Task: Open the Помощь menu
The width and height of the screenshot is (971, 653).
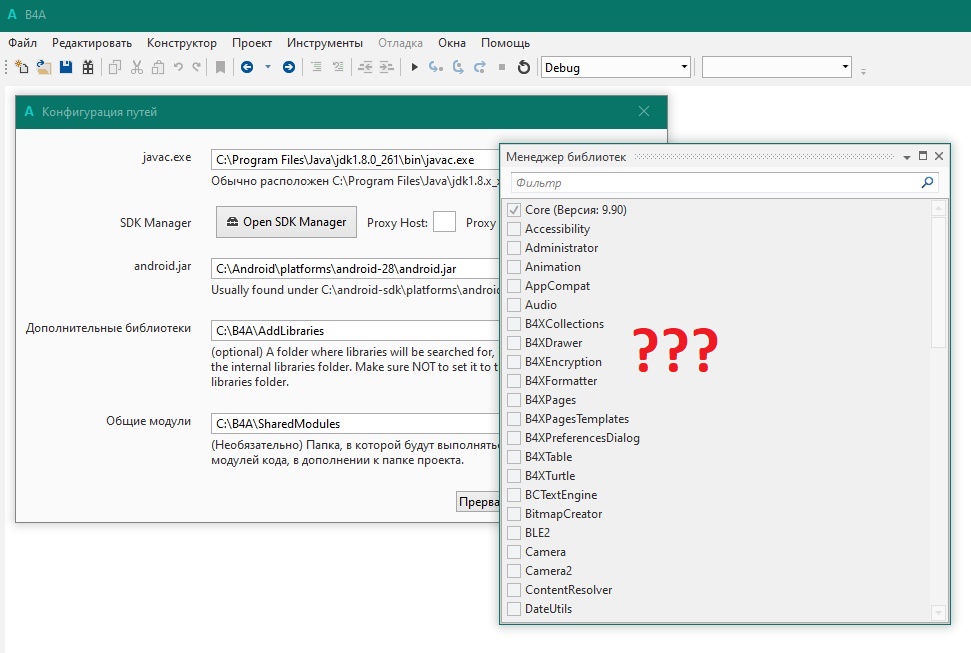Action: click(505, 43)
